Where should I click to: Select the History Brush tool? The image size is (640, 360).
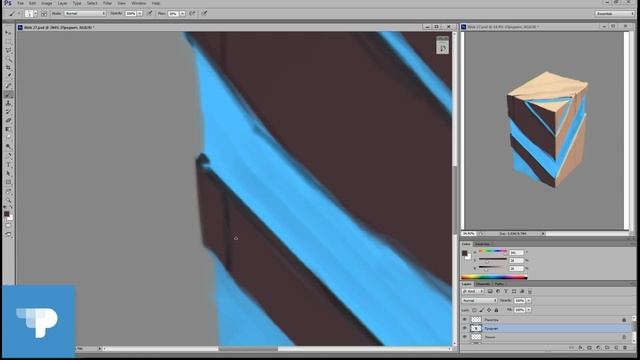click(x=8, y=111)
